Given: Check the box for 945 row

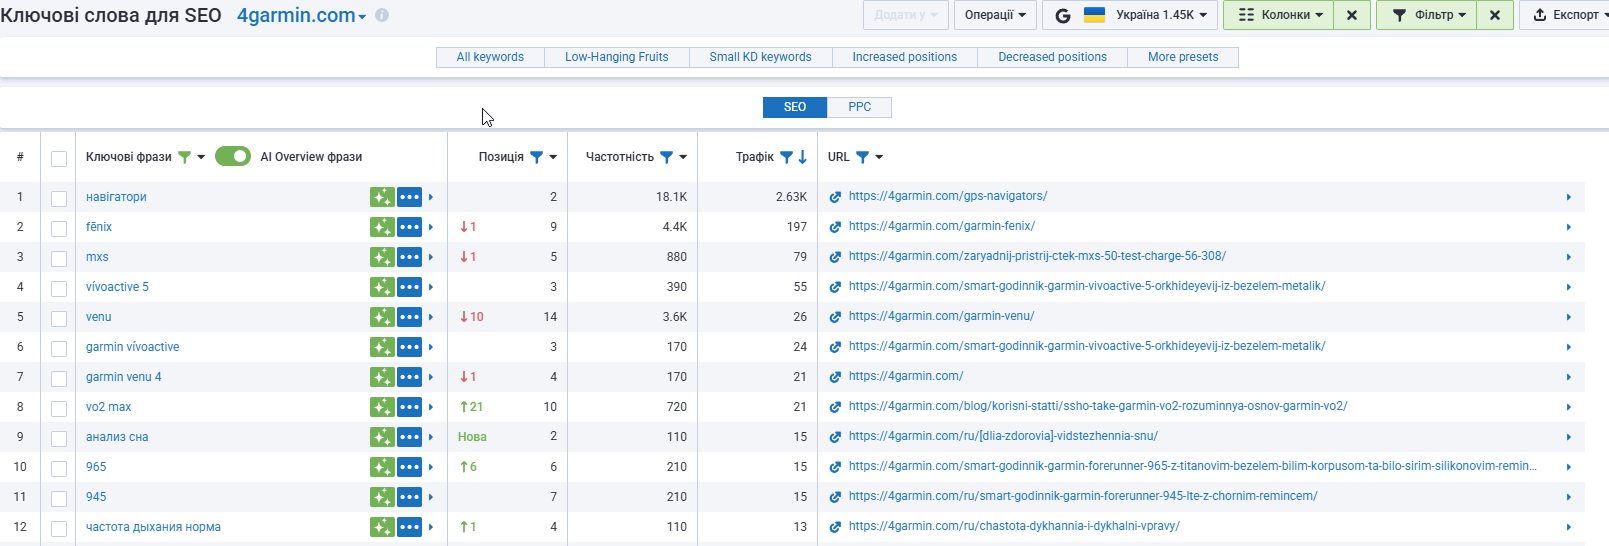Looking at the screenshot, I should pos(59,498).
